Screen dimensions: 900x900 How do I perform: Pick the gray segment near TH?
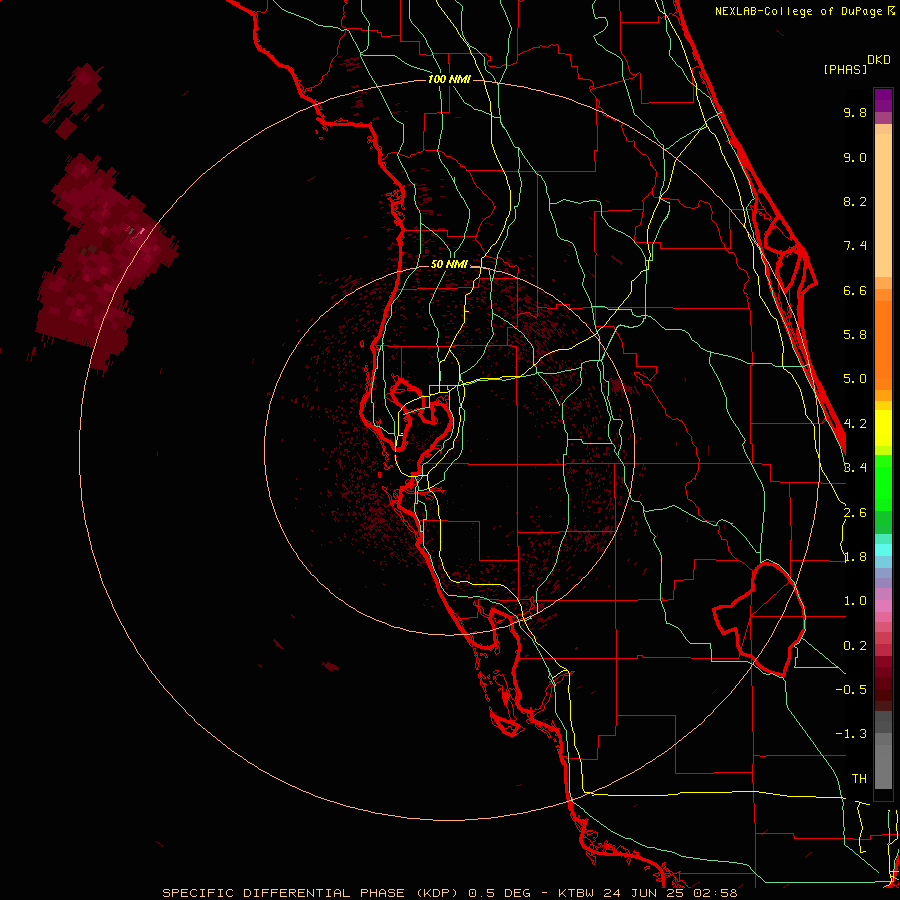(883, 766)
